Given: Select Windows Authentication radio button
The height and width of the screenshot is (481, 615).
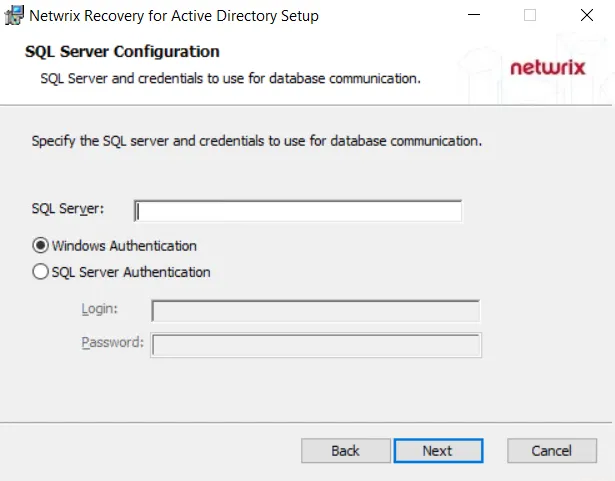Looking at the screenshot, I should coord(40,246).
